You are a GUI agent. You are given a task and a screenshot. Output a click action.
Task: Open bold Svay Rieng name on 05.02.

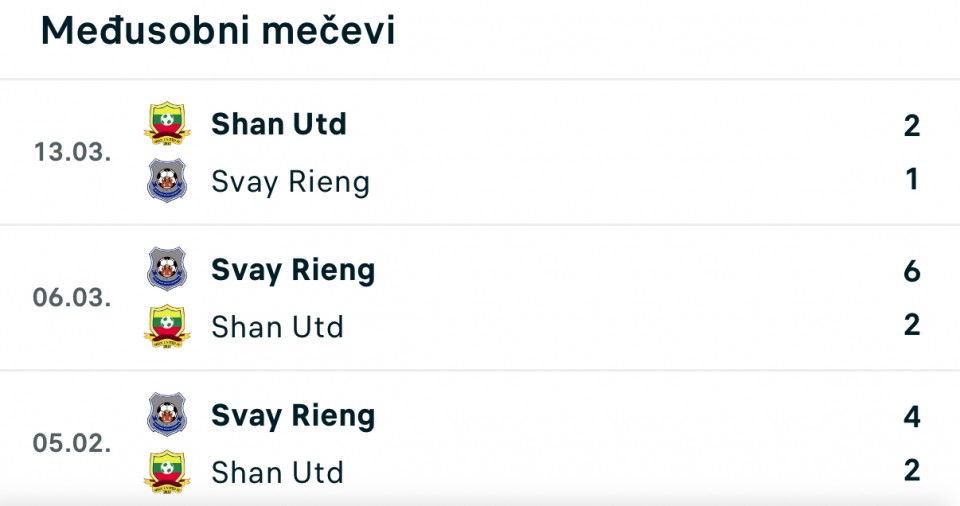click(x=293, y=417)
